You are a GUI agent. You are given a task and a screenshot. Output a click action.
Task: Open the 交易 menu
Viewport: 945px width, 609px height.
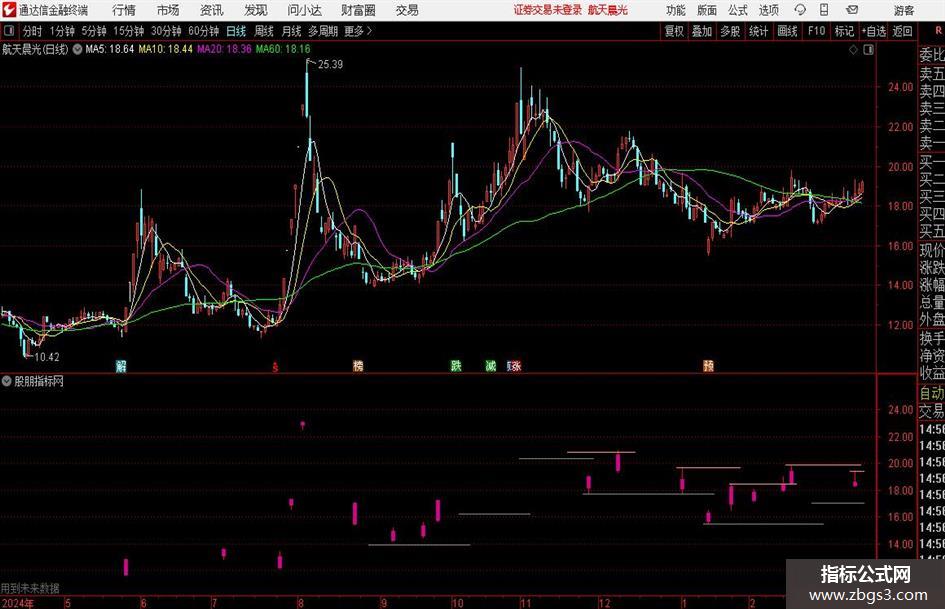pyautogui.click(x=407, y=10)
